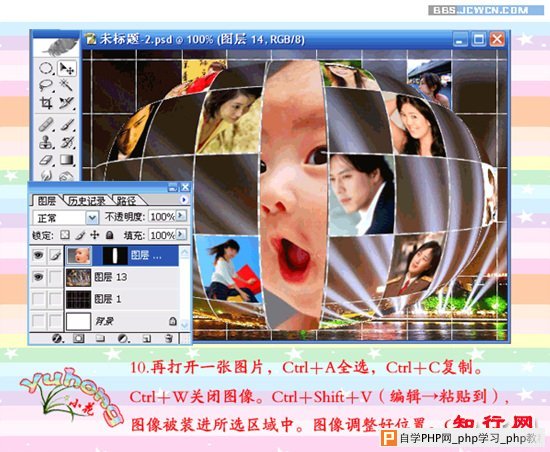Expand the 不透明度 opacity arrow
Image resolution: width=550 pixels, height=452 pixels.
(181, 216)
